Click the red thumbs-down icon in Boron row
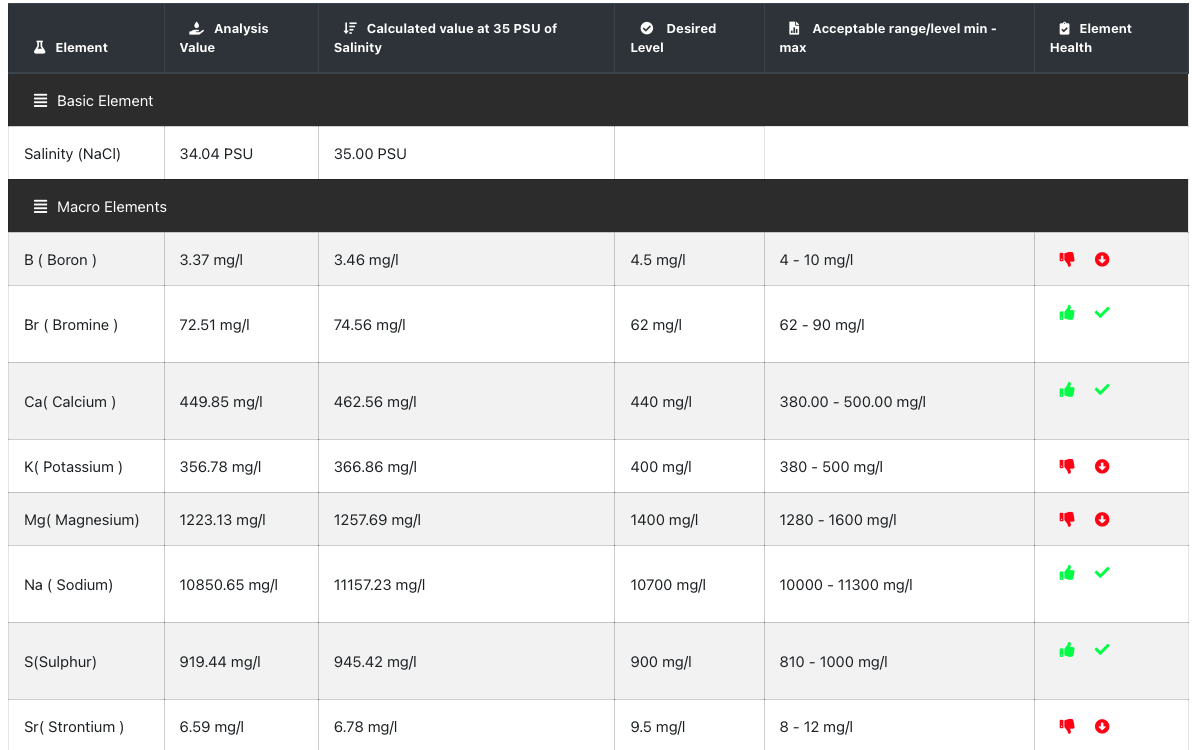This screenshot has width=1192, height=750. (1067, 259)
